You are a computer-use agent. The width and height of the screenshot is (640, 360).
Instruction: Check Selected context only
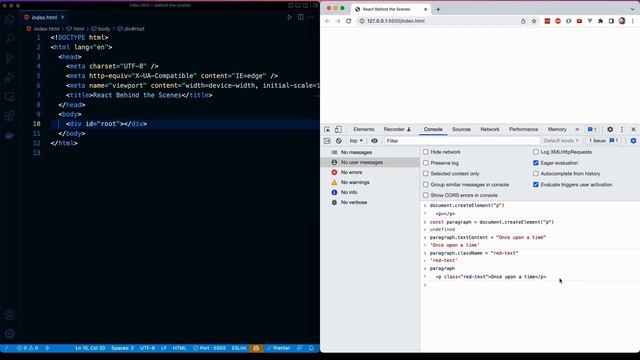coord(426,173)
